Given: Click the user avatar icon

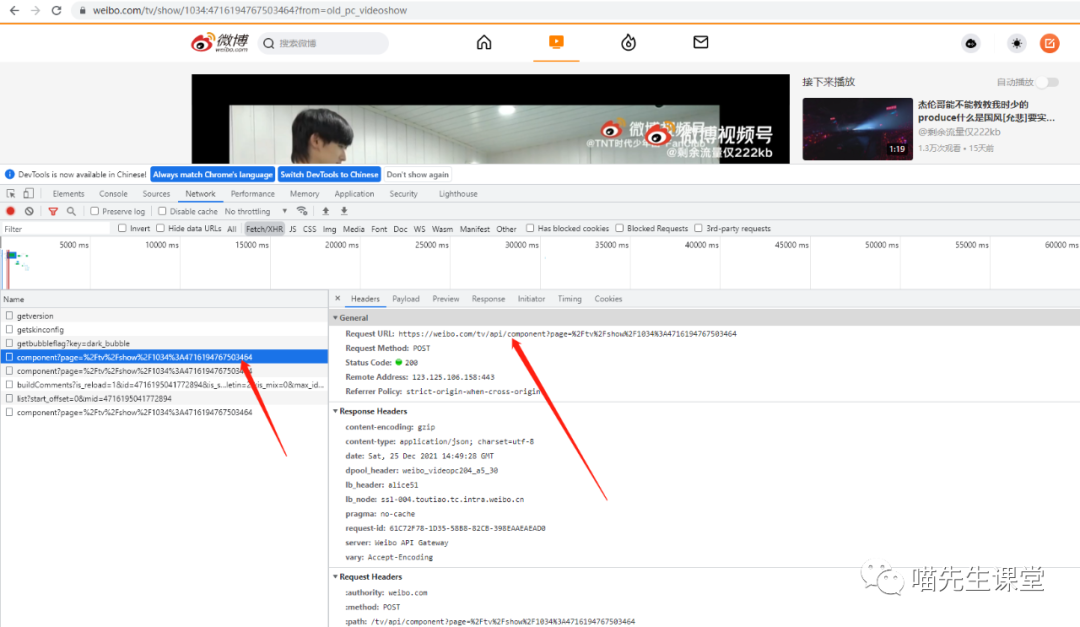Looking at the screenshot, I should coord(970,43).
